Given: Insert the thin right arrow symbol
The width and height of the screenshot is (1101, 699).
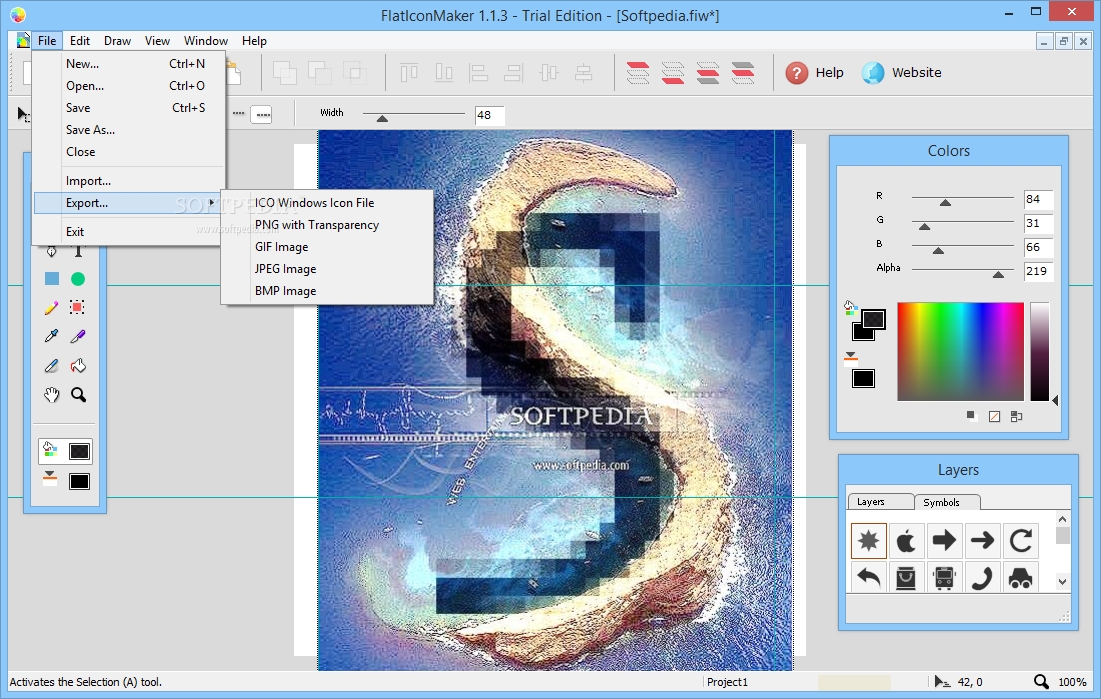Looking at the screenshot, I should click(x=982, y=540).
